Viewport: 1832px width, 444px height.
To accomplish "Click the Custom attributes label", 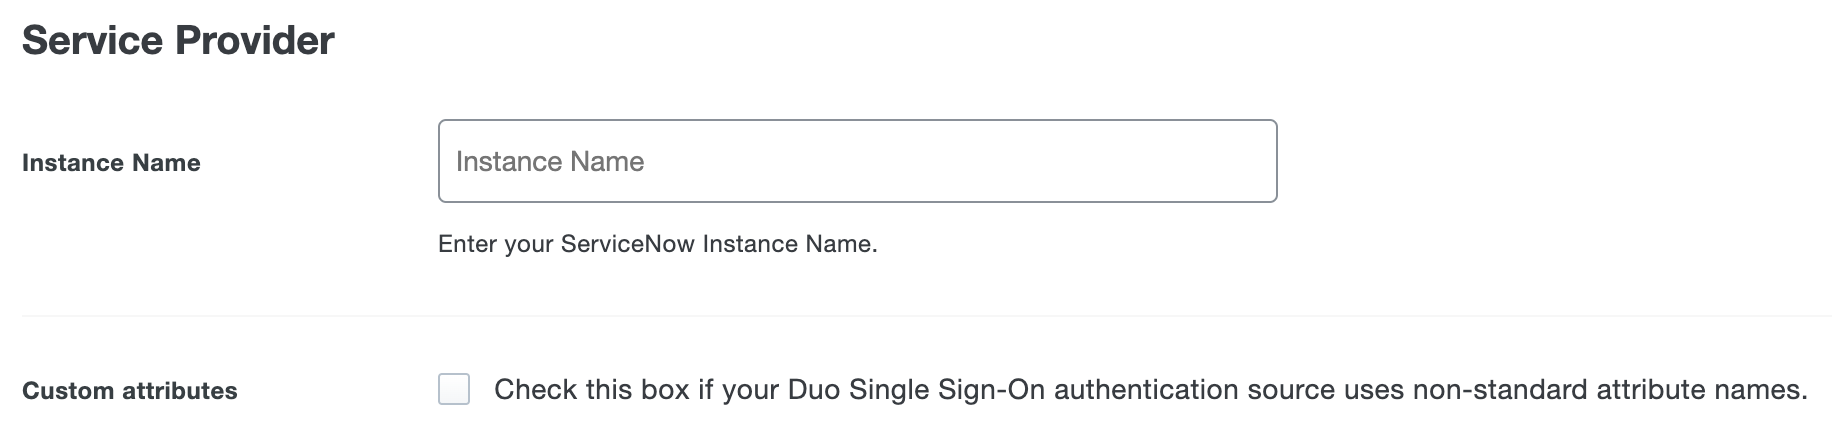I will (130, 391).
